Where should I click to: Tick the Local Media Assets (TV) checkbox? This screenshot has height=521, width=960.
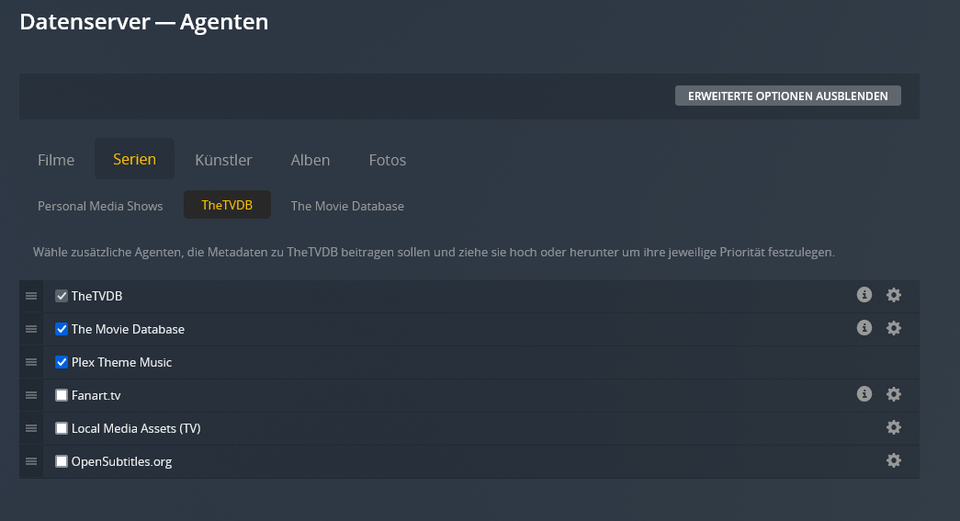(x=62, y=428)
